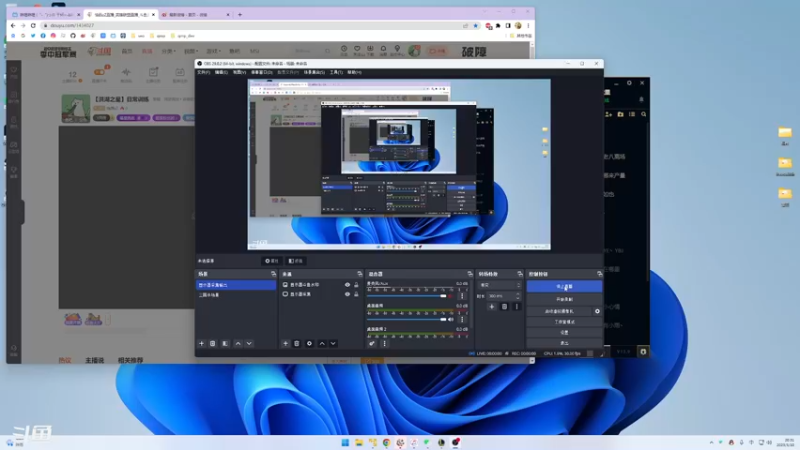Open transition properties dots menu
The width and height of the screenshot is (800, 450).
click(x=516, y=307)
